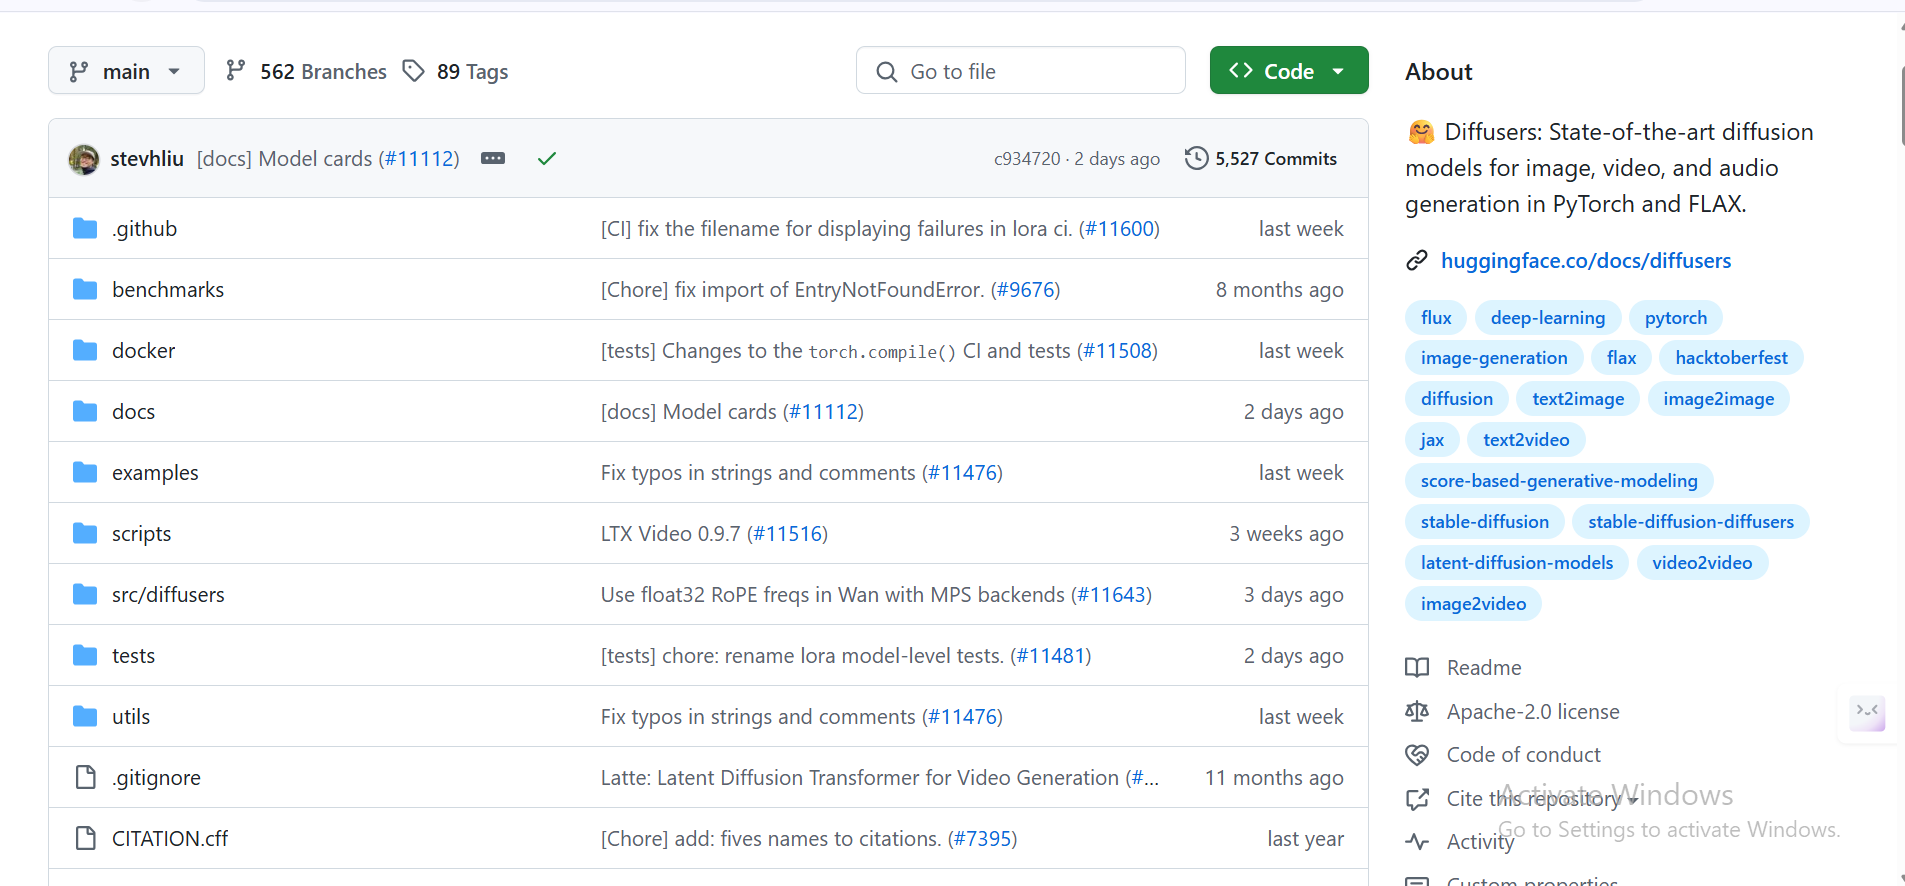Open the 89 Tags link

[455, 71]
